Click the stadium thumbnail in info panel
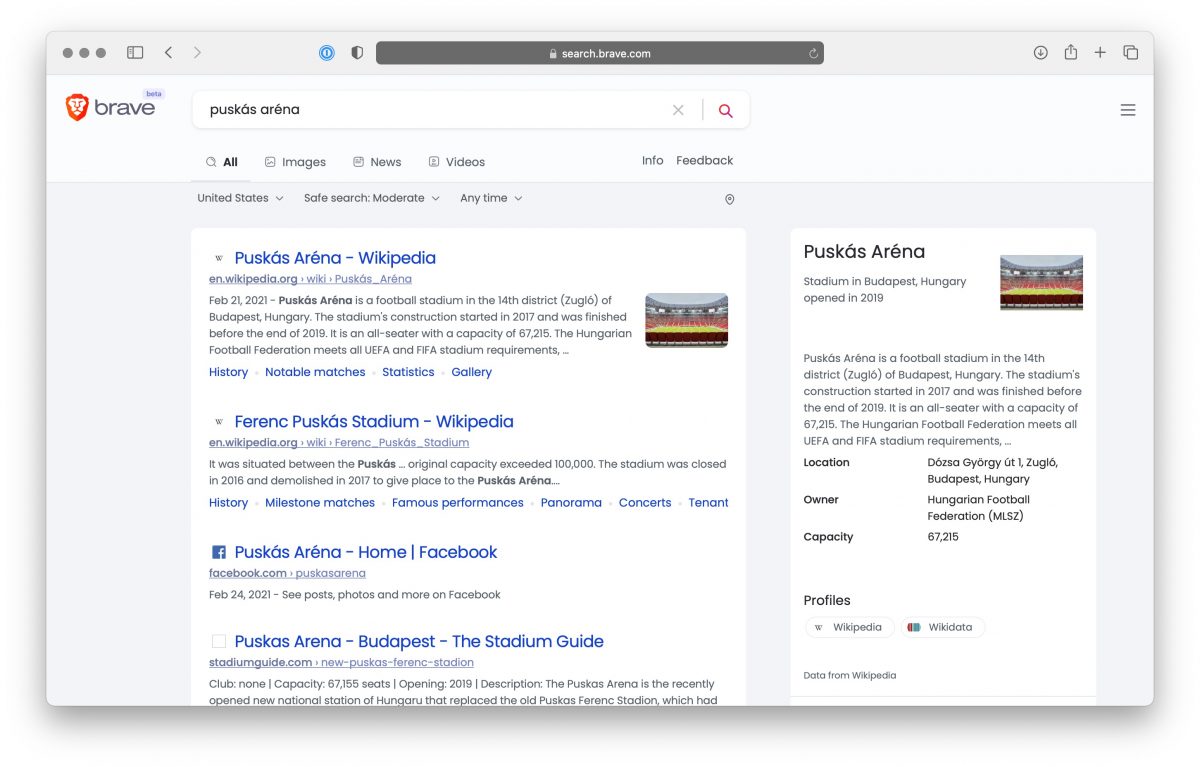The height and width of the screenshot is (767, 1200). coord(1041,282)
